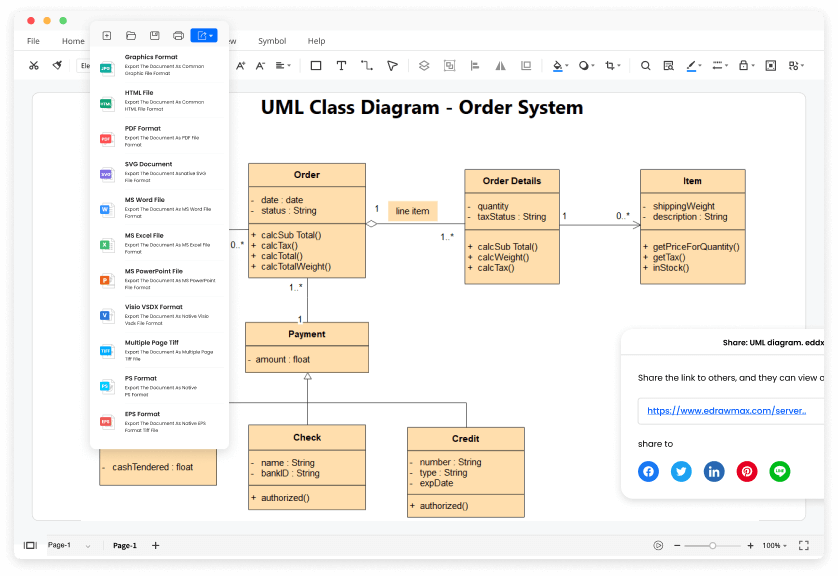838x576 pixels.
Task: Share to Pinterest
Action: click(x=747, y=471)
